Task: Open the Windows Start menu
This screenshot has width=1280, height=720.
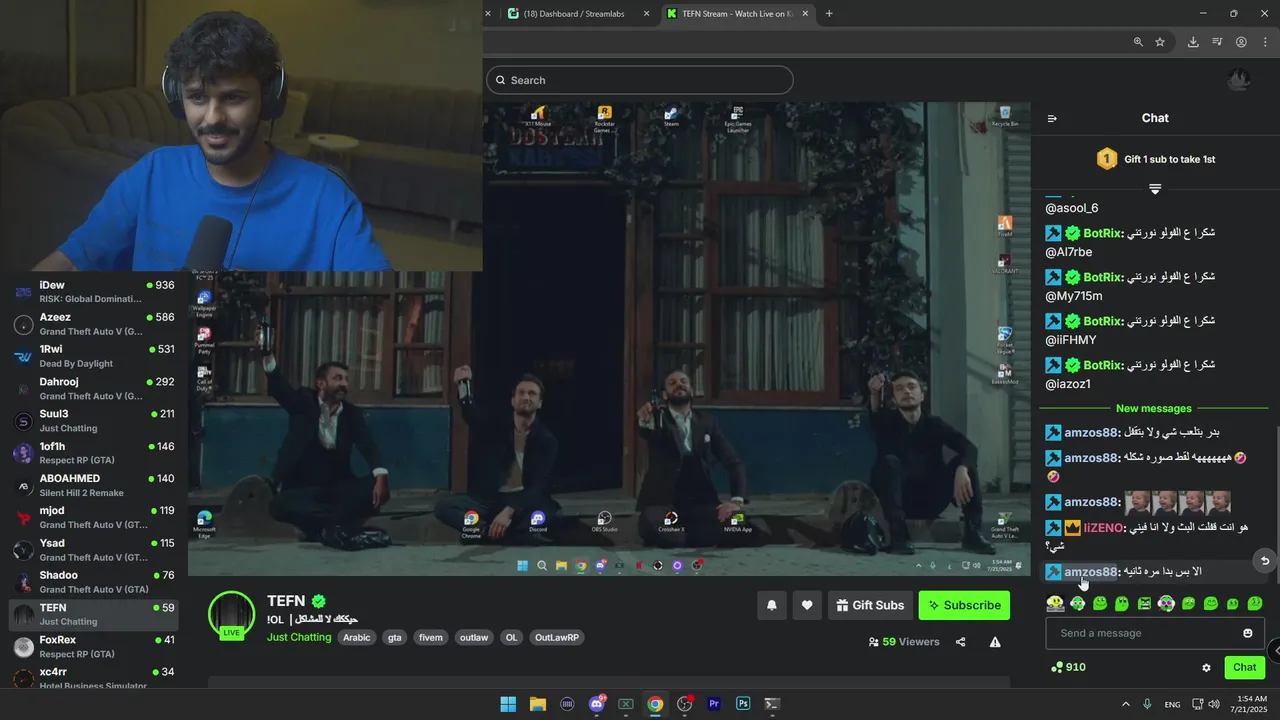Action: tap(508, 704)
